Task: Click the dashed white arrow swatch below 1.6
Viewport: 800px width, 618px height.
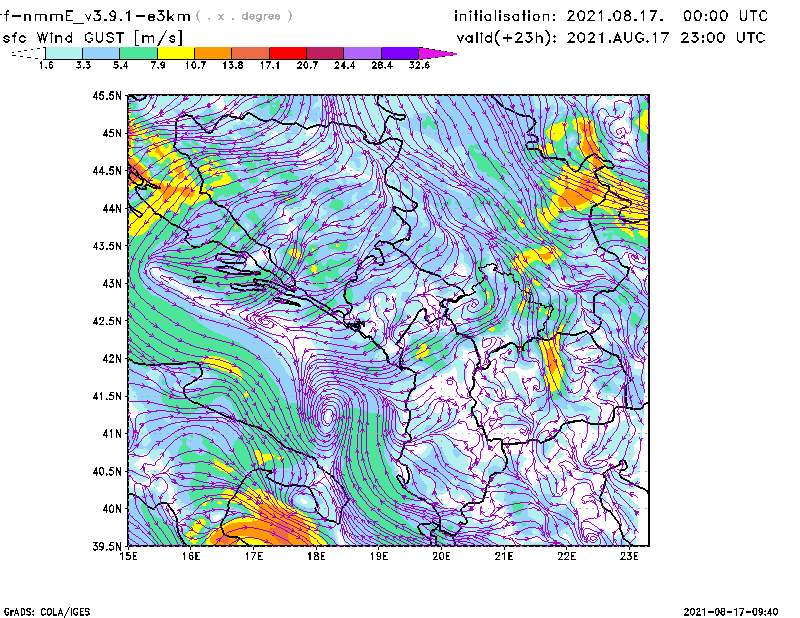Action: [x=28, y=53]
